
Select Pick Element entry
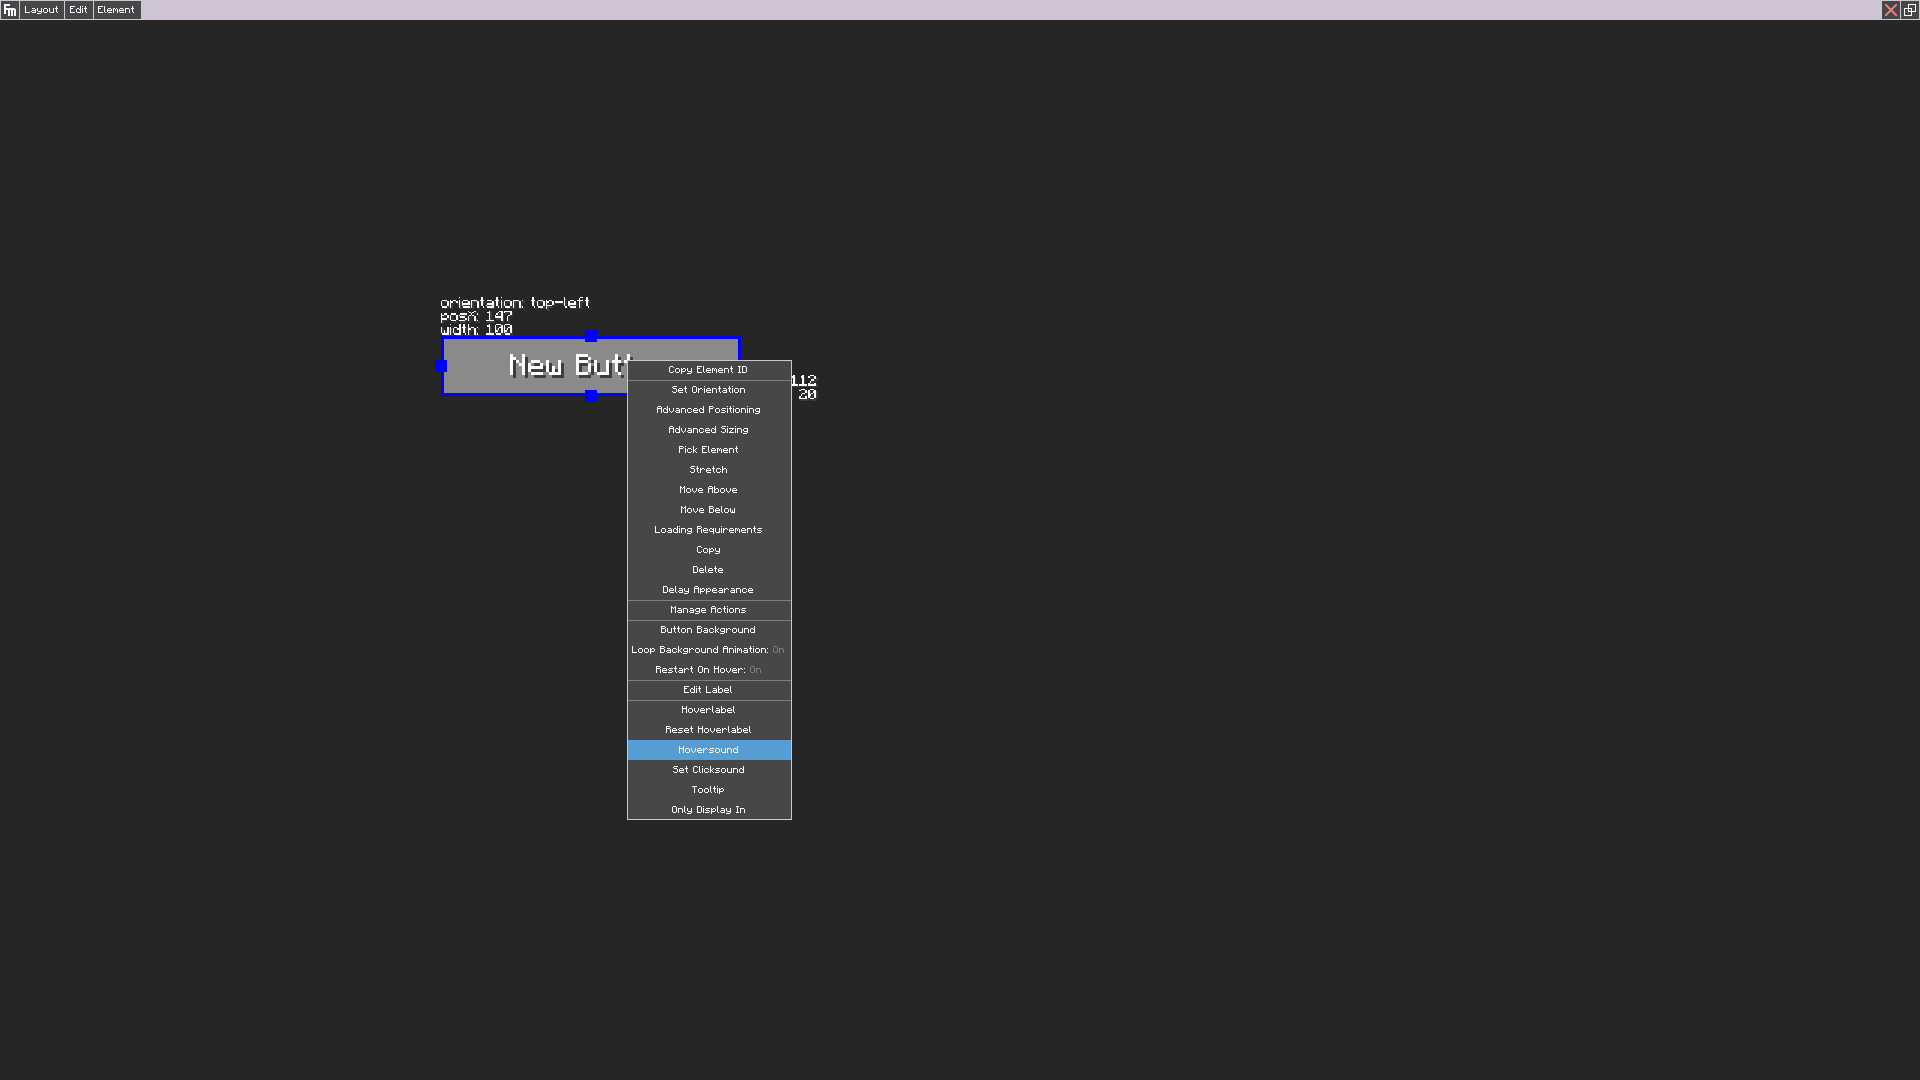pyautogui.click(x=709, y=450)
